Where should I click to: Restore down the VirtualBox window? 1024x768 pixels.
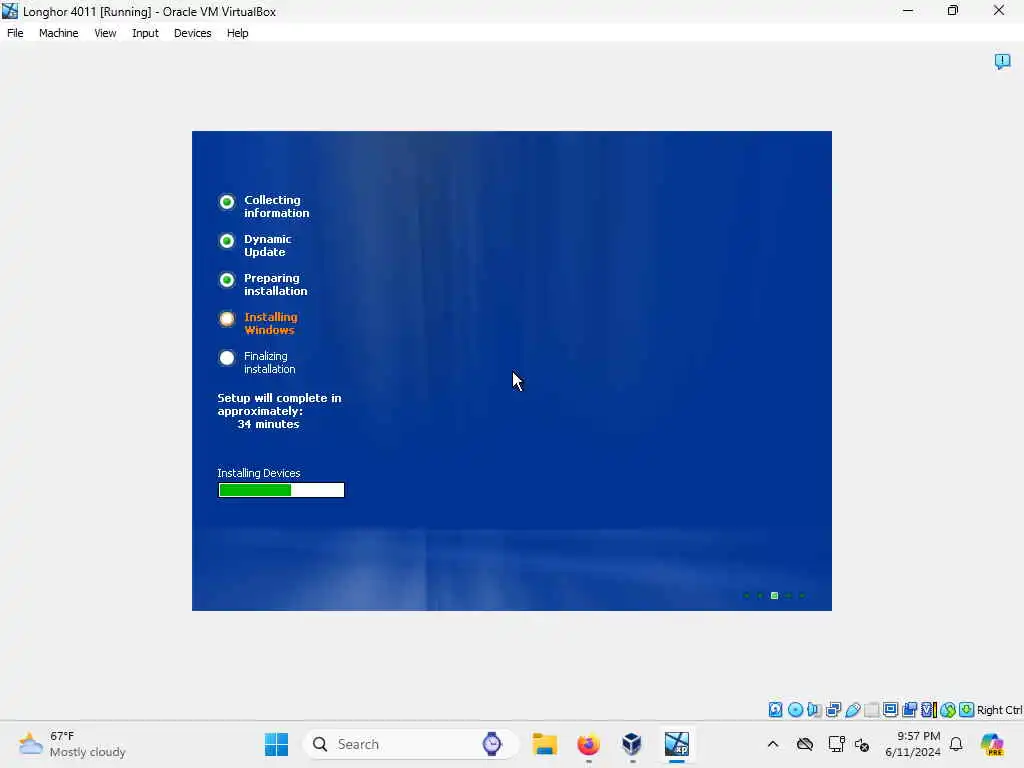(x=953, y=10)
